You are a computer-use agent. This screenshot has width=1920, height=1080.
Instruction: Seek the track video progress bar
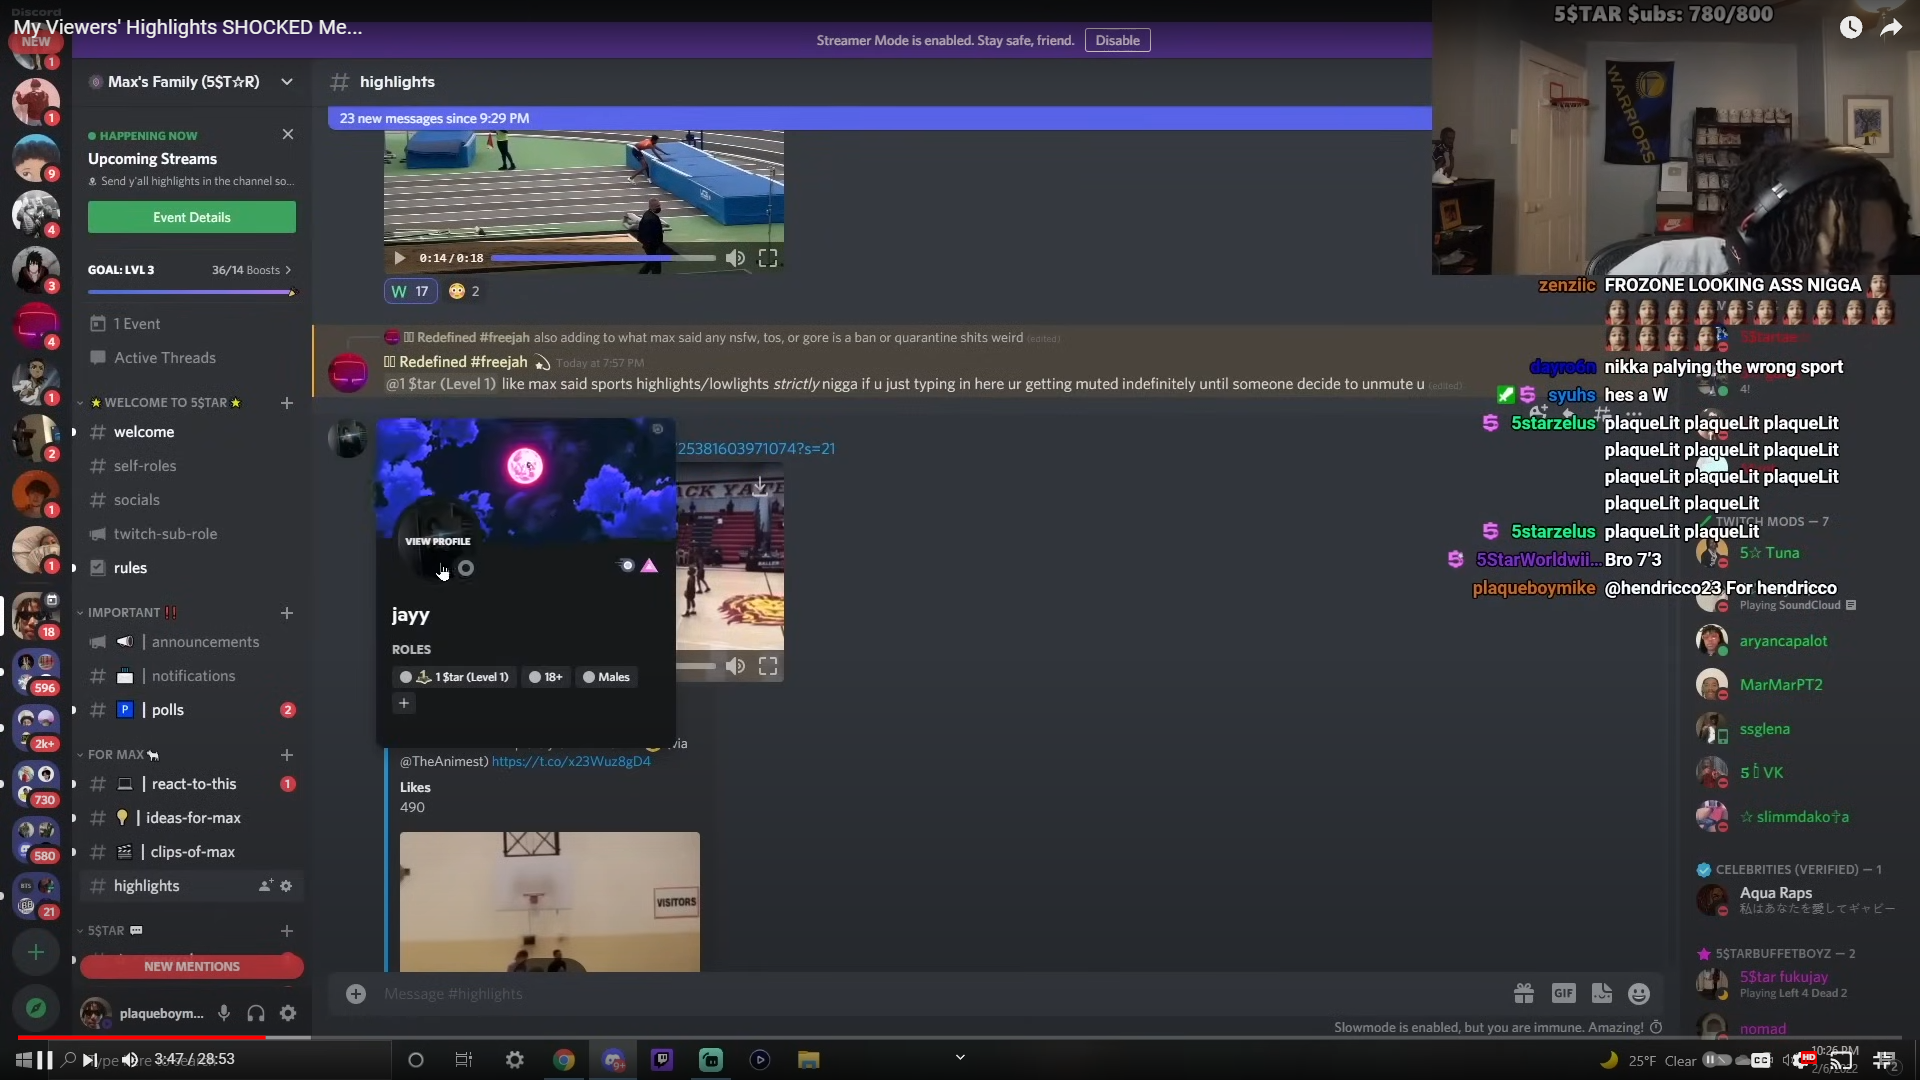pyautogui.click(x=603, y=258)
